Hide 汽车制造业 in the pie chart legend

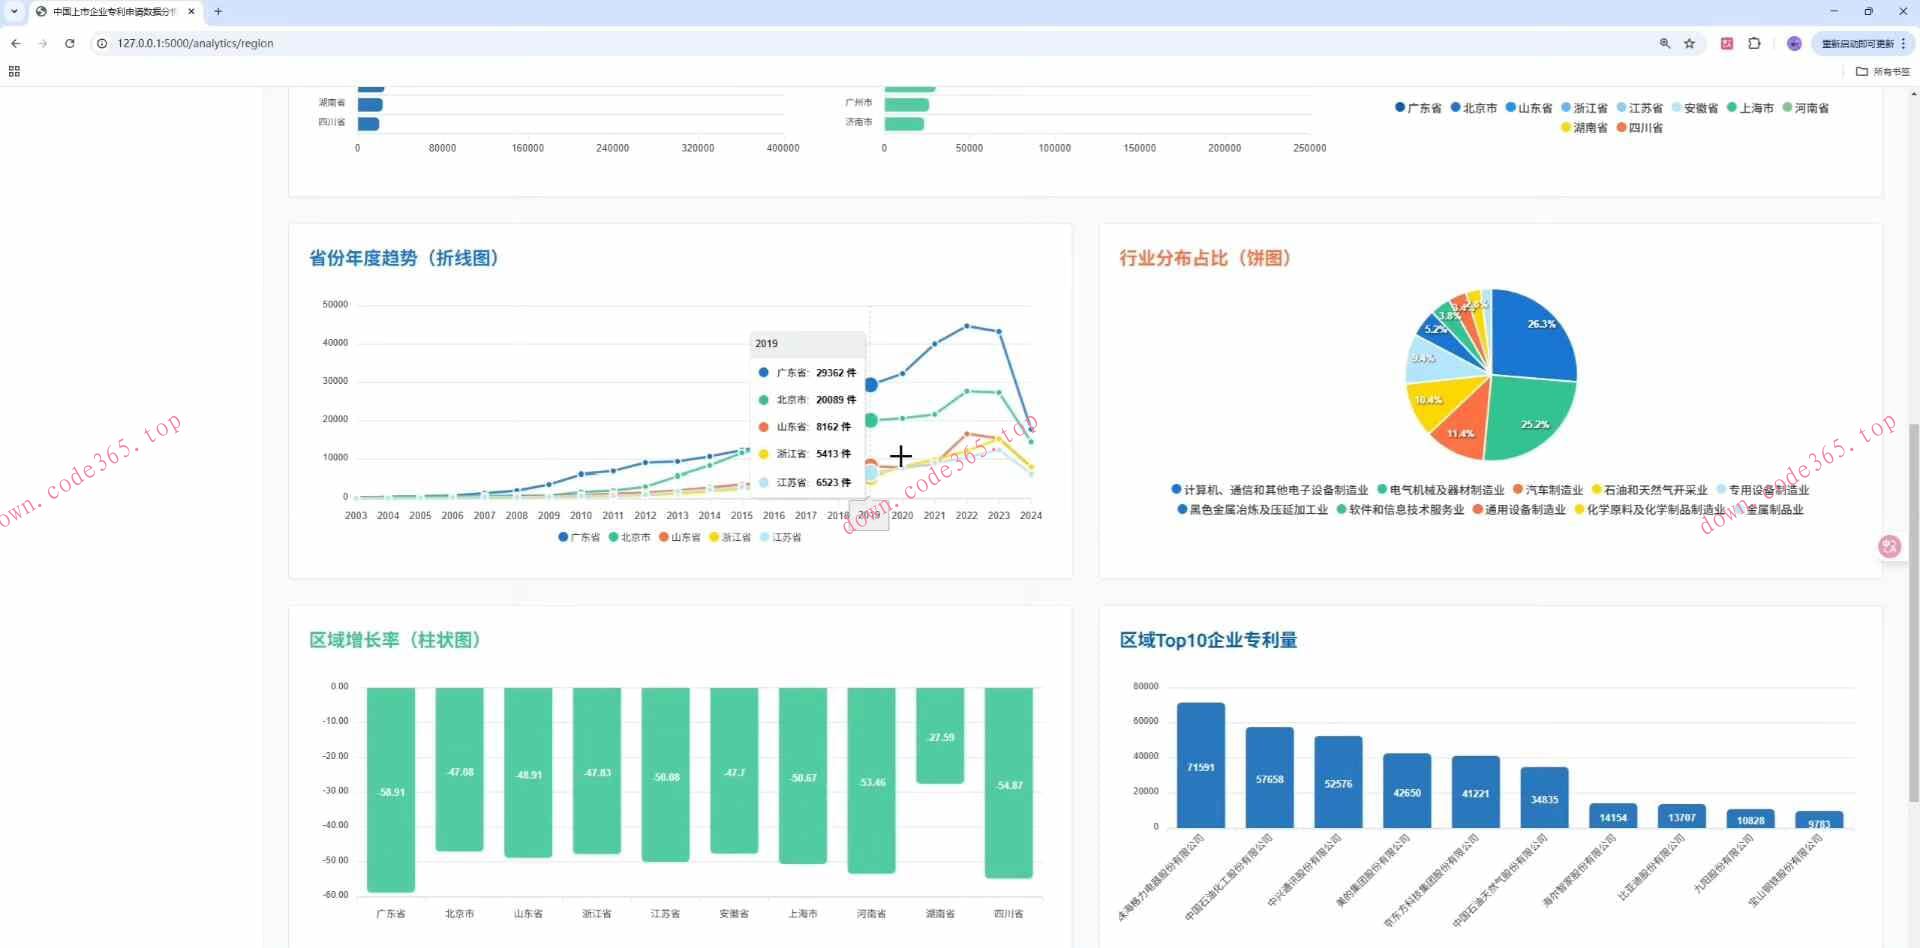pyautogui.click(x=1548, y=490)
